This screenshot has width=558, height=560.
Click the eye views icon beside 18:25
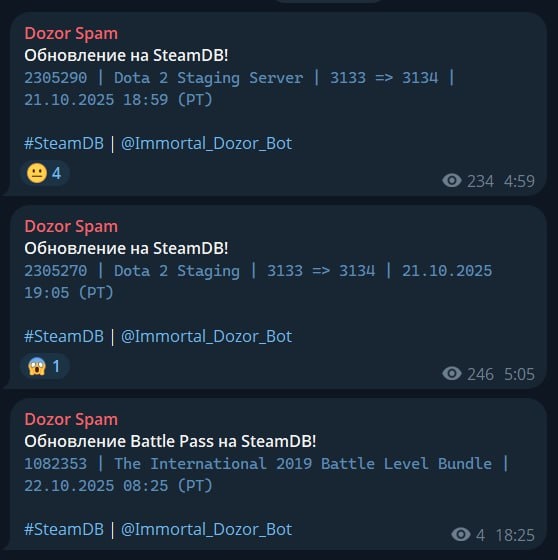[x=461, y=535]
